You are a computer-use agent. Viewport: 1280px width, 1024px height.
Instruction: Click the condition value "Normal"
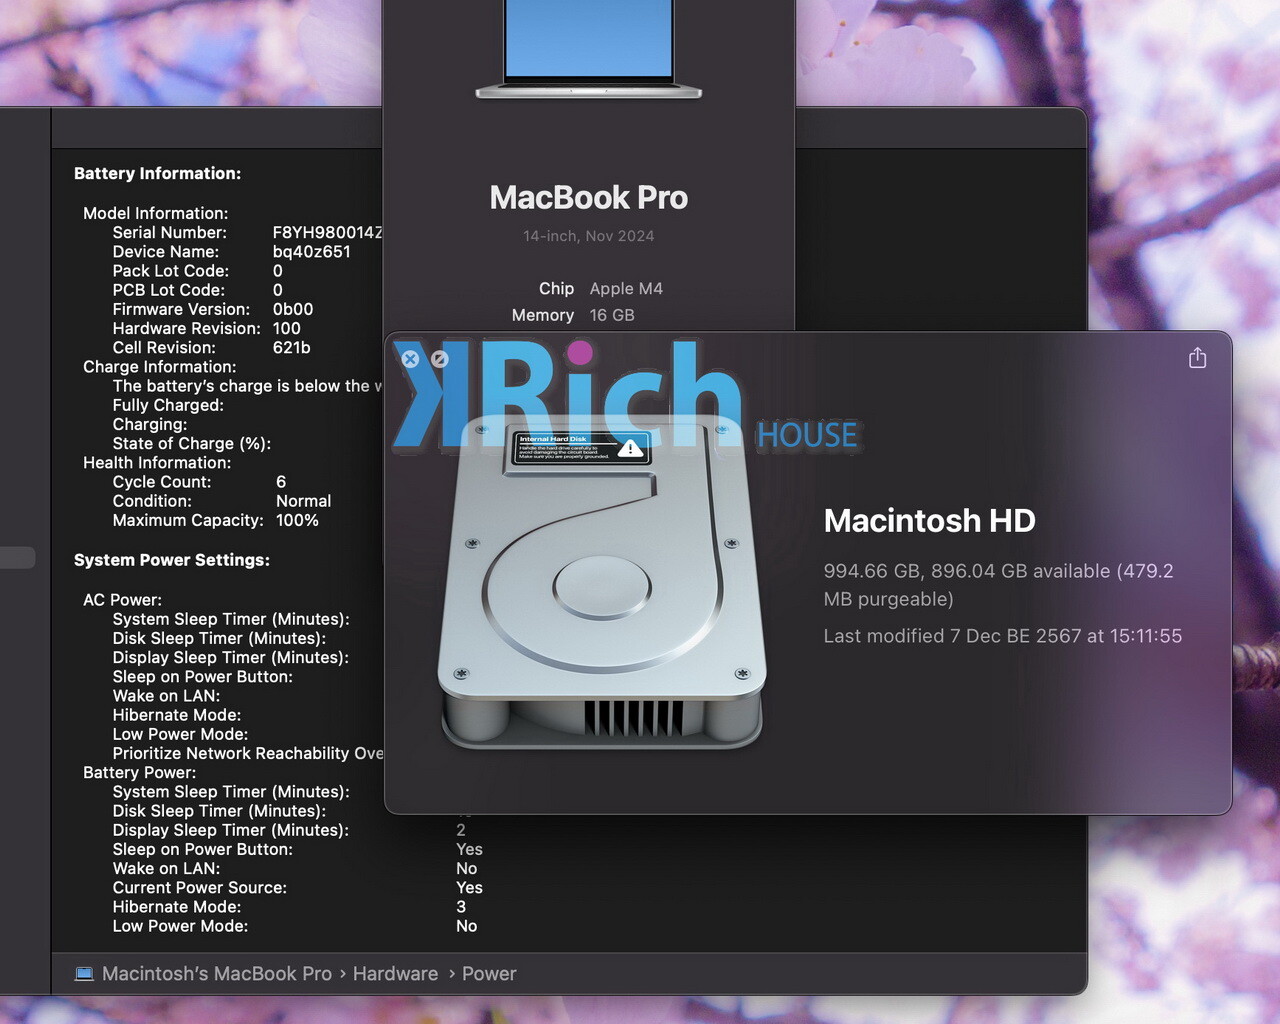pyautogui.click(x=303, y=501)
